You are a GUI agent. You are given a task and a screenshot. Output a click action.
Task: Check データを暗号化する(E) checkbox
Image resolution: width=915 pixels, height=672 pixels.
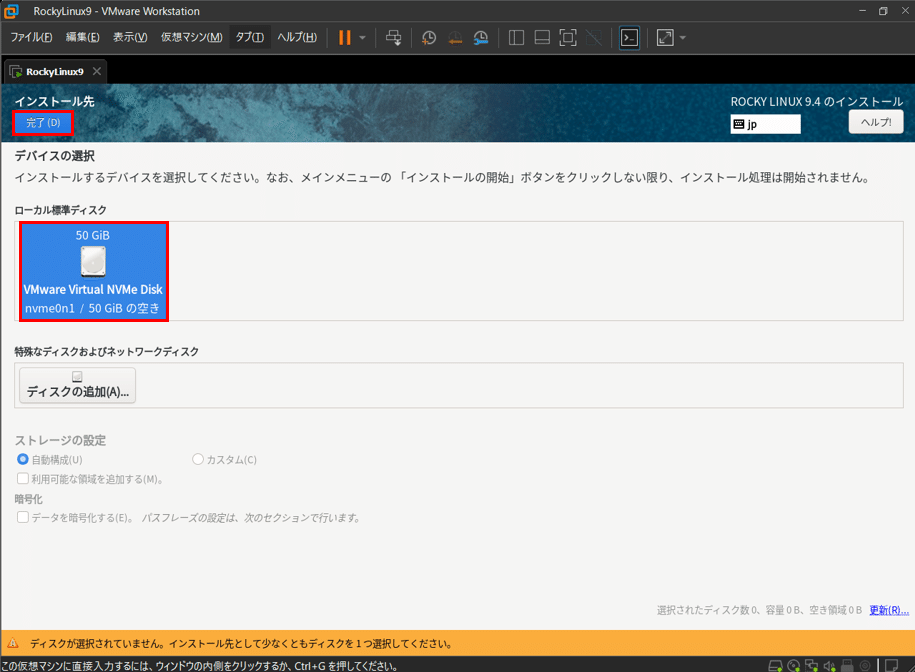23,517
